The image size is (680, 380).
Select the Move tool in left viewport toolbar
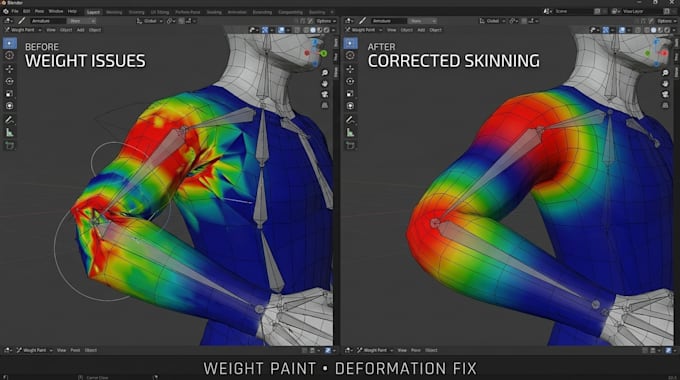[x=10, y=69]
